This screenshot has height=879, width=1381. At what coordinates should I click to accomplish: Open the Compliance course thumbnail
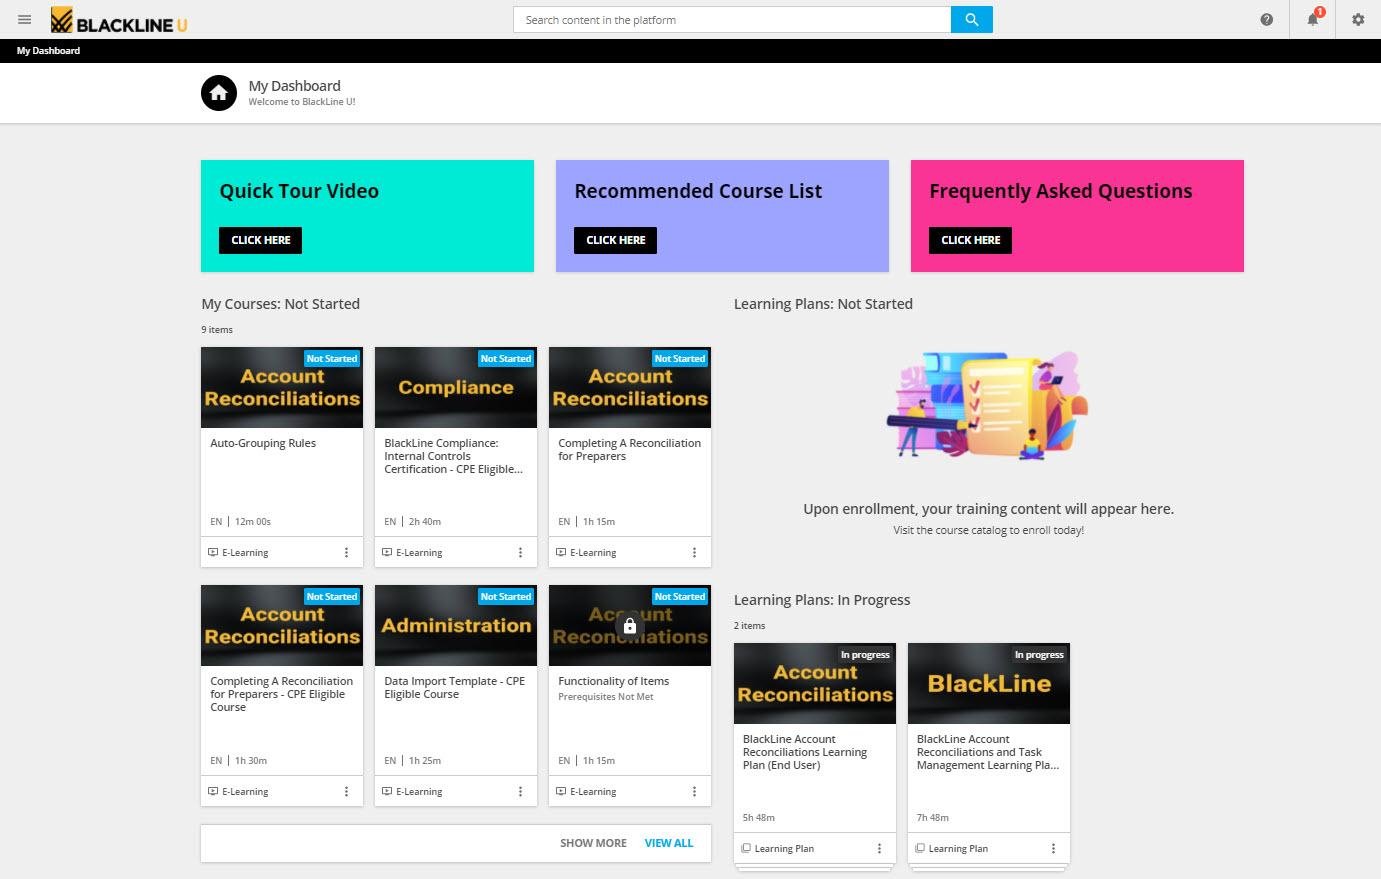[x=456, y=387]
